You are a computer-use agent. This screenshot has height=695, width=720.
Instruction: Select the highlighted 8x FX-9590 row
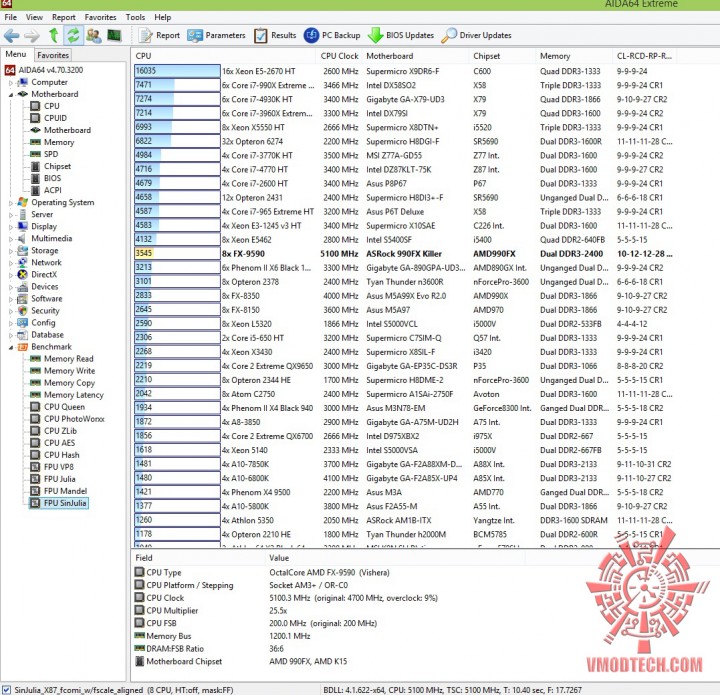(404, 254)
